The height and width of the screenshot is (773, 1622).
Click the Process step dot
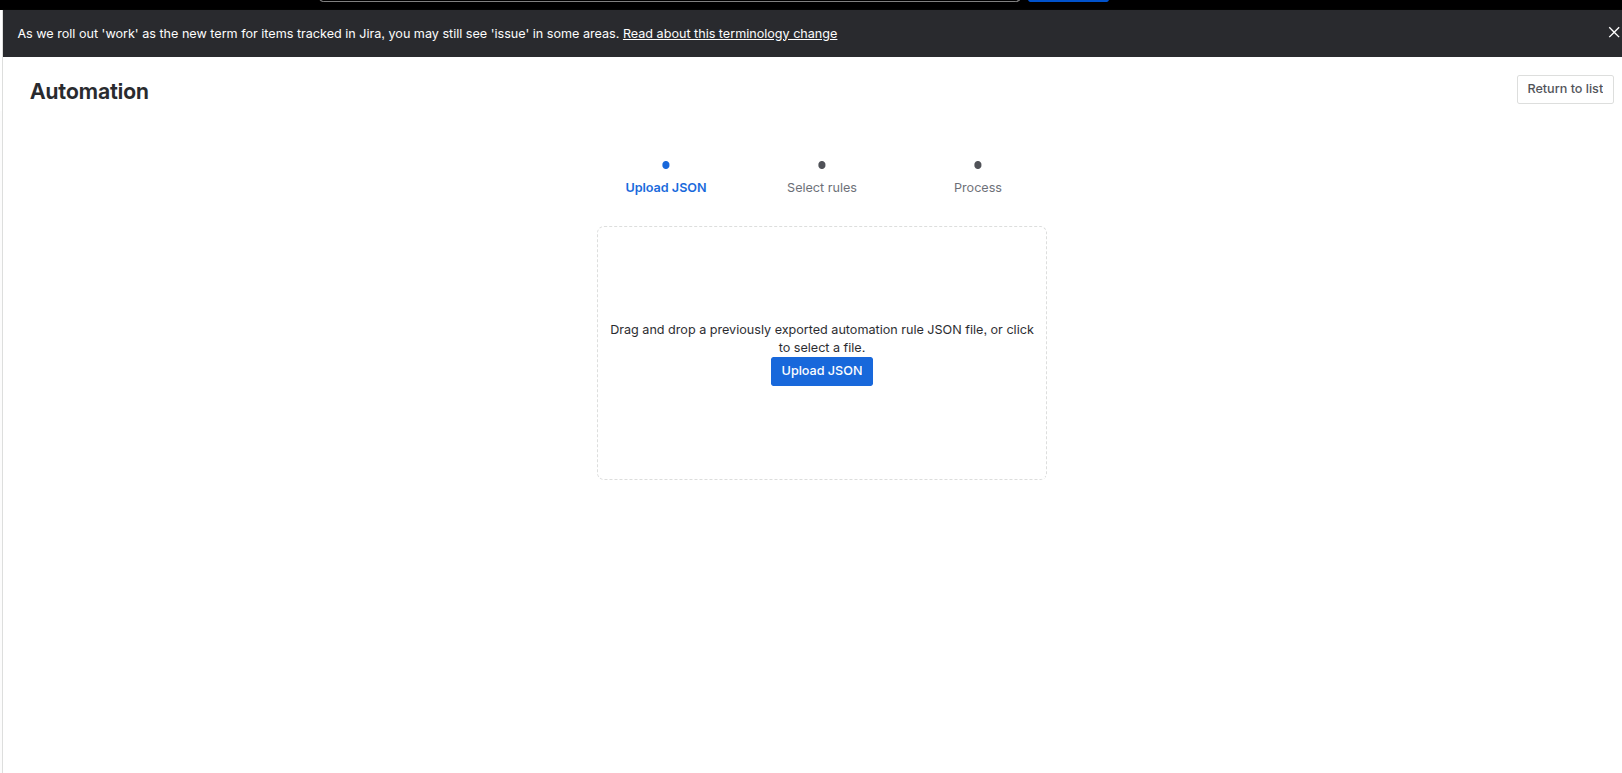pyautogui.click(x=978, y=165)
